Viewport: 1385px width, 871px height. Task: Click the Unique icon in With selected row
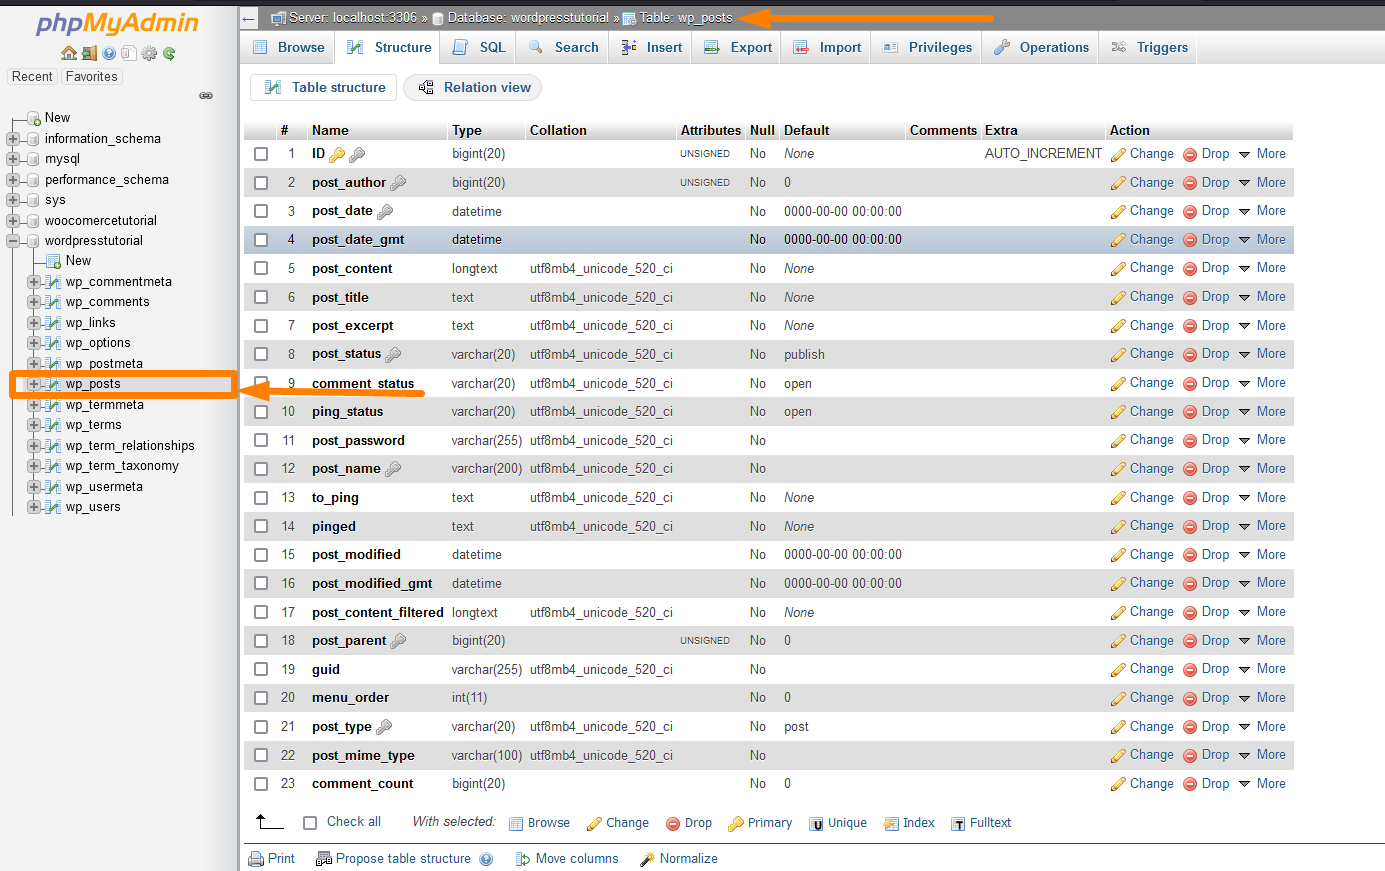[816, 823]
